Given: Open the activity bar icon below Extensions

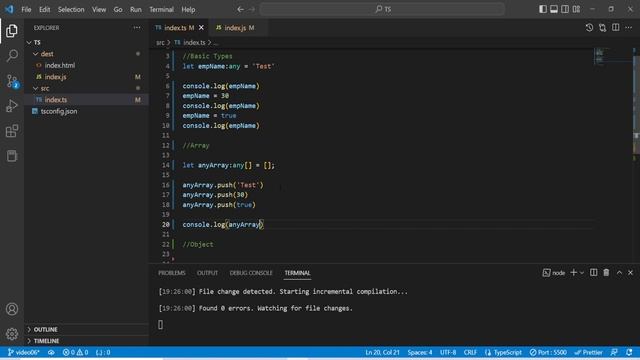Looking at the screenshot, I should [x=12, y=156].
